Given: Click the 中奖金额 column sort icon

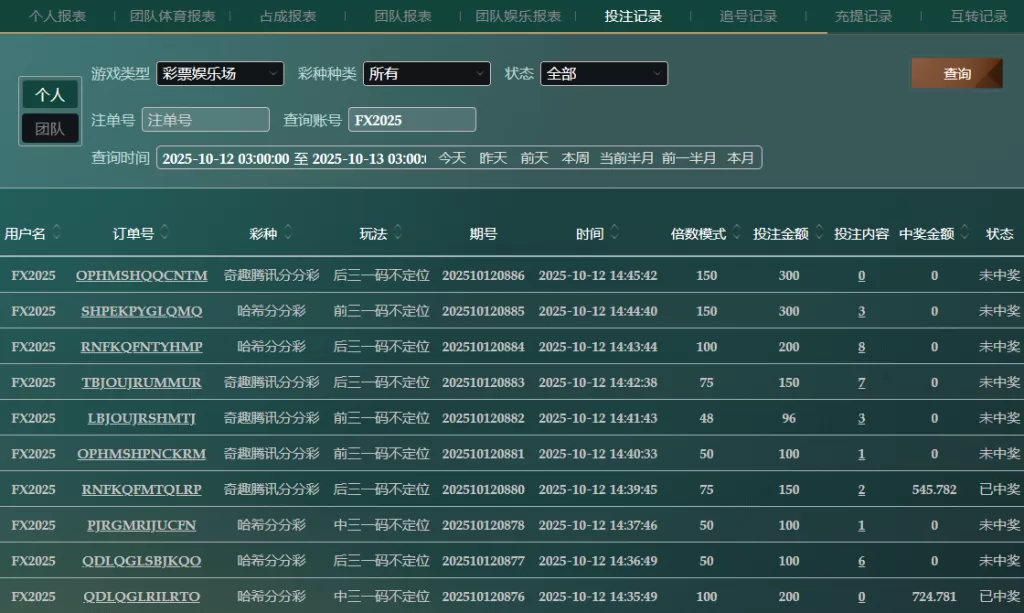Looking at the screenshot, I should tap(964, 233).
